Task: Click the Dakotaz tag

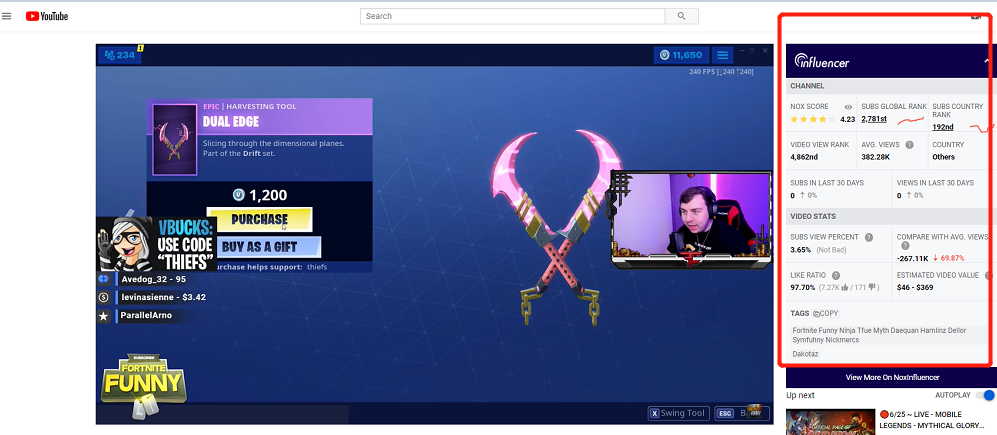Action: coord(805,354)
